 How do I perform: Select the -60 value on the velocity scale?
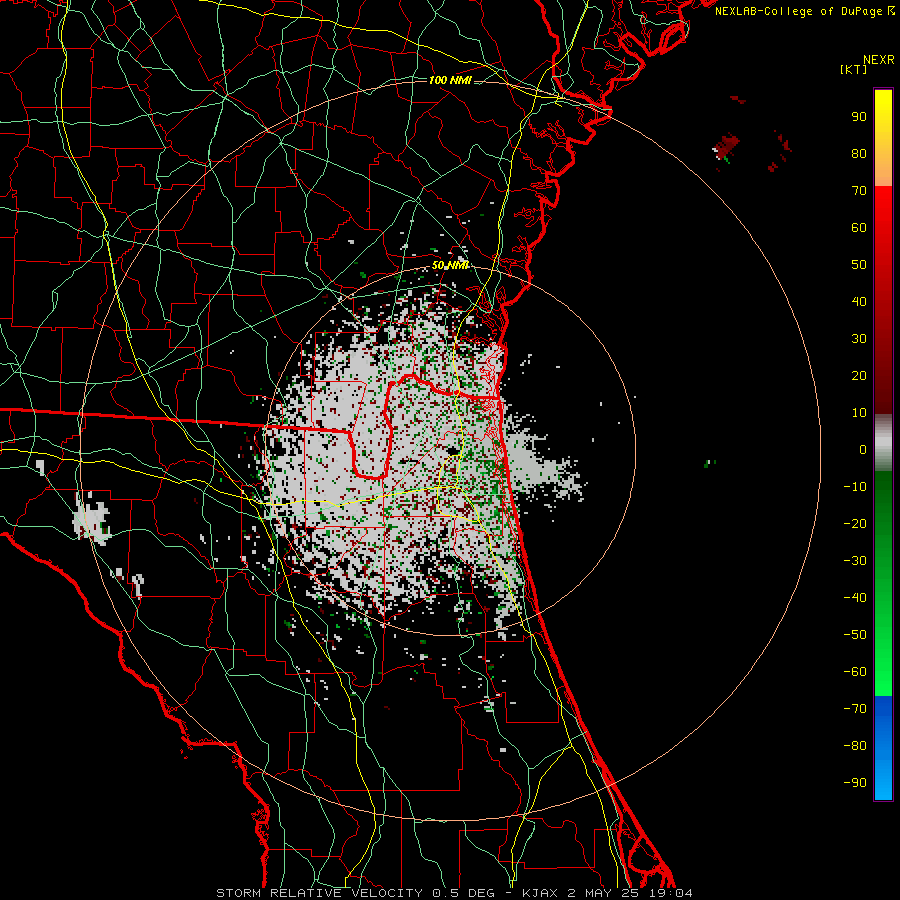point(855,672)
